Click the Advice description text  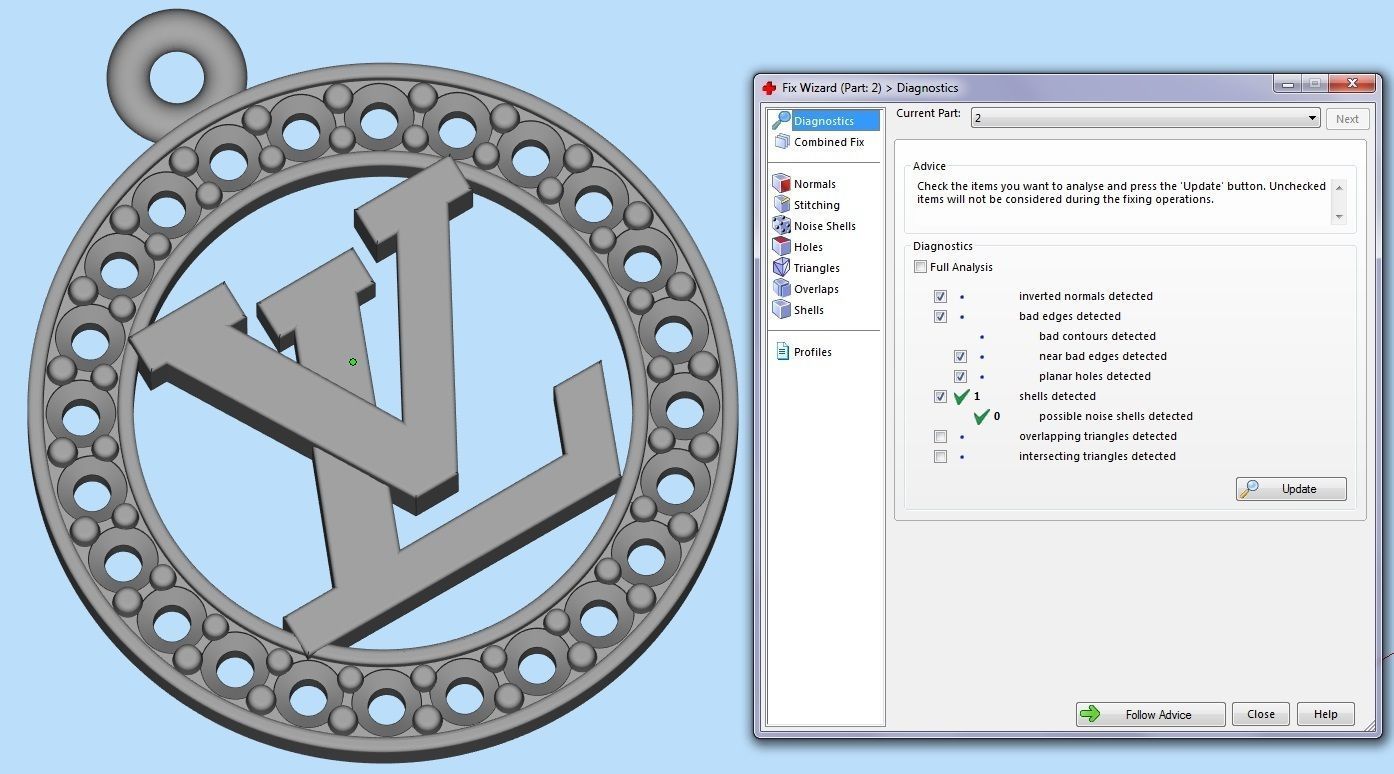1121,193
